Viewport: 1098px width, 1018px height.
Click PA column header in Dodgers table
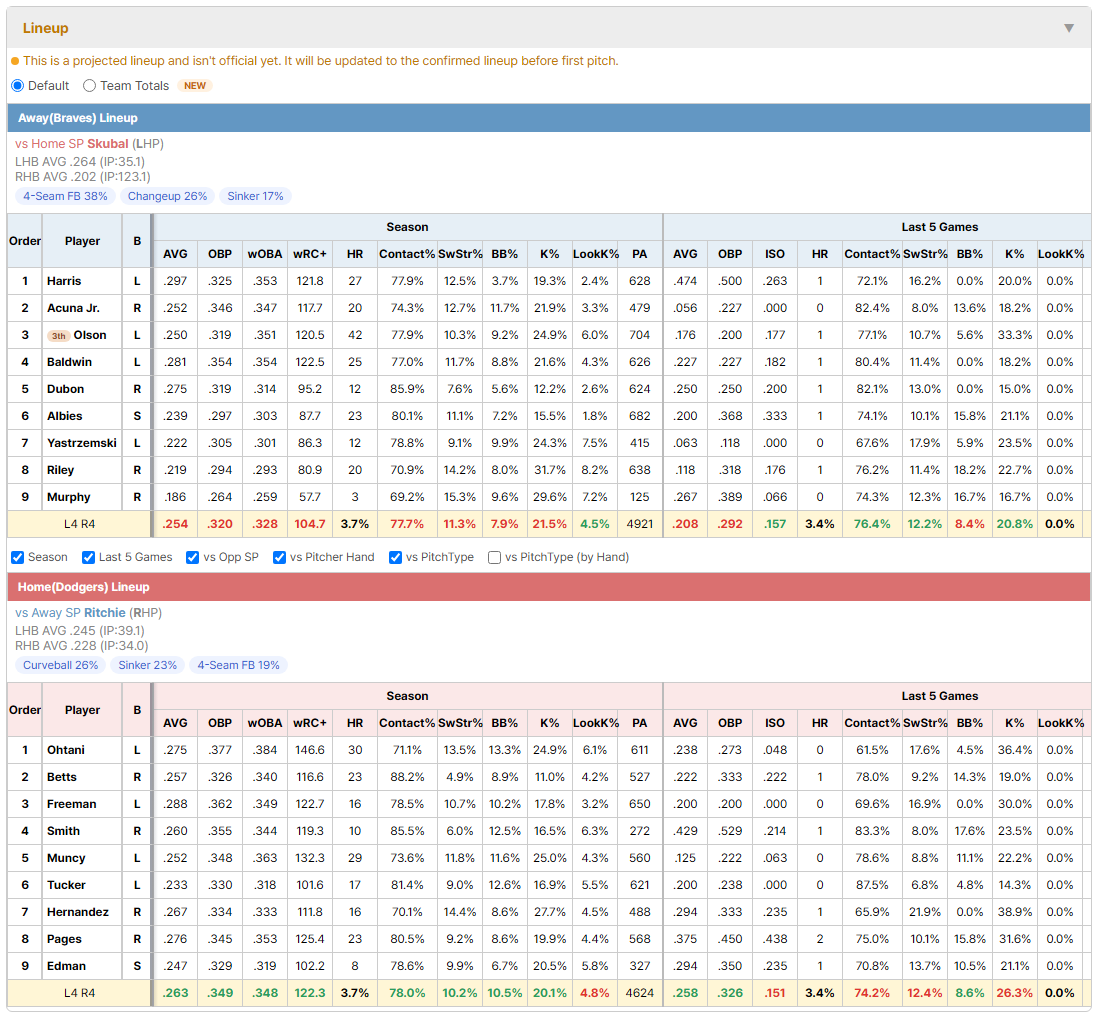tap(639, 723)
